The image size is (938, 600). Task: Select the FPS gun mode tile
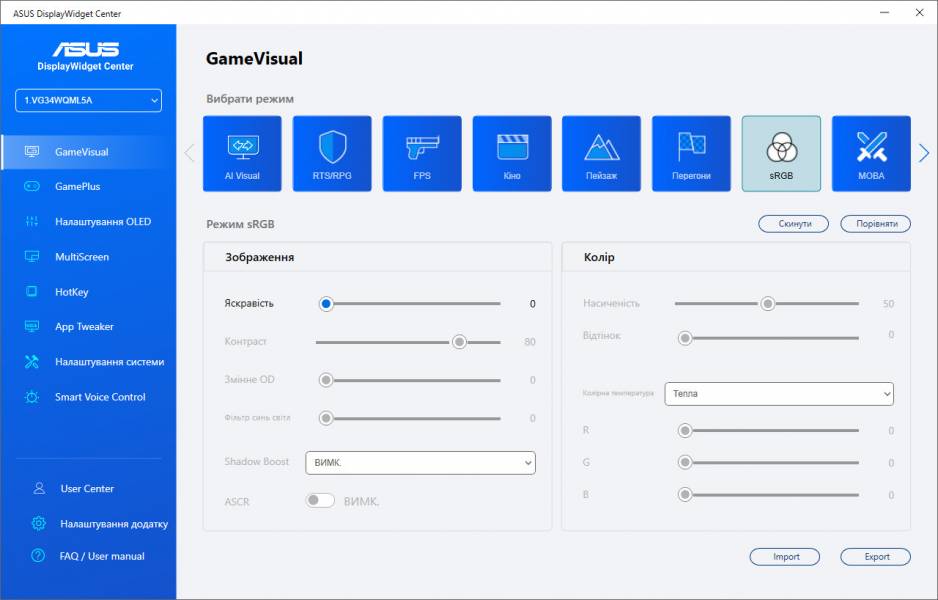[422, 154]
